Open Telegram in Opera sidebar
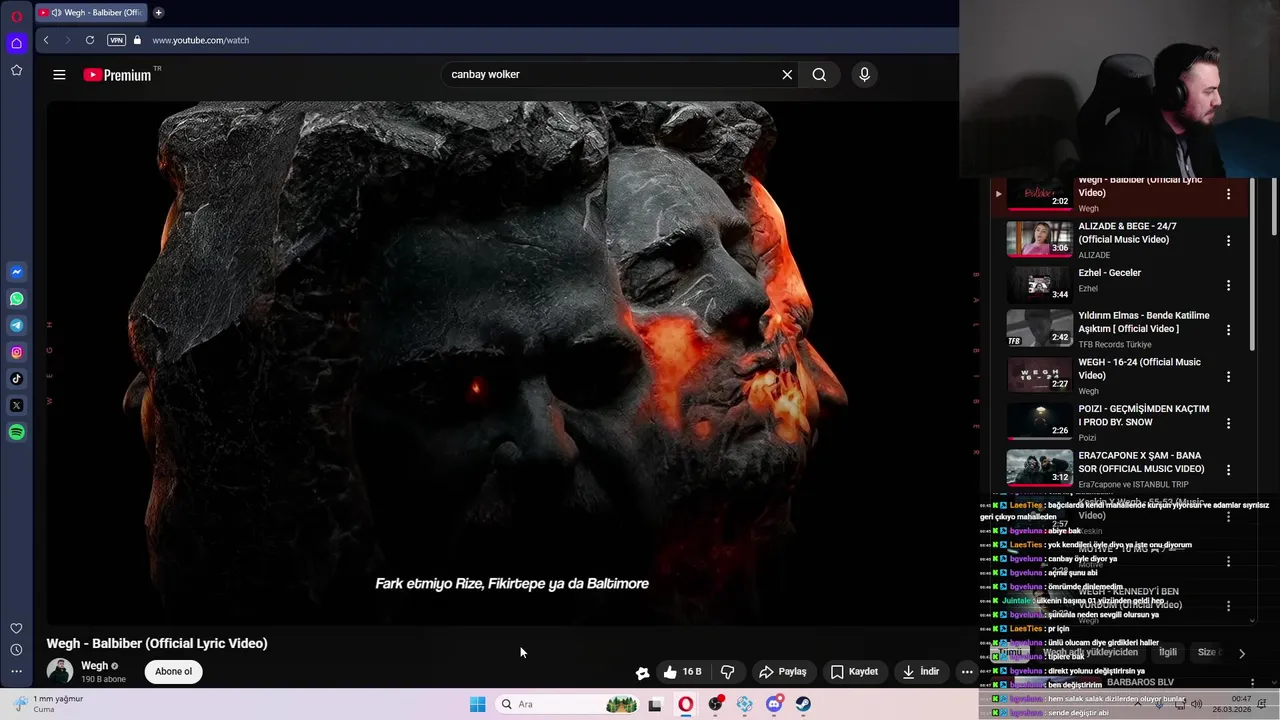This screenshot has width=1280, height=720. point(16,325)
